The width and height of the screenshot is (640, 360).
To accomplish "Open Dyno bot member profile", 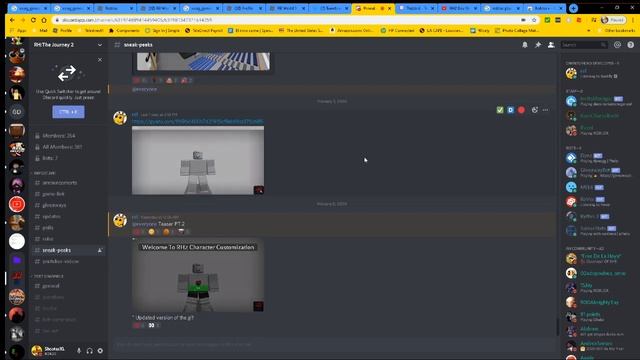I will click(599, 158).
